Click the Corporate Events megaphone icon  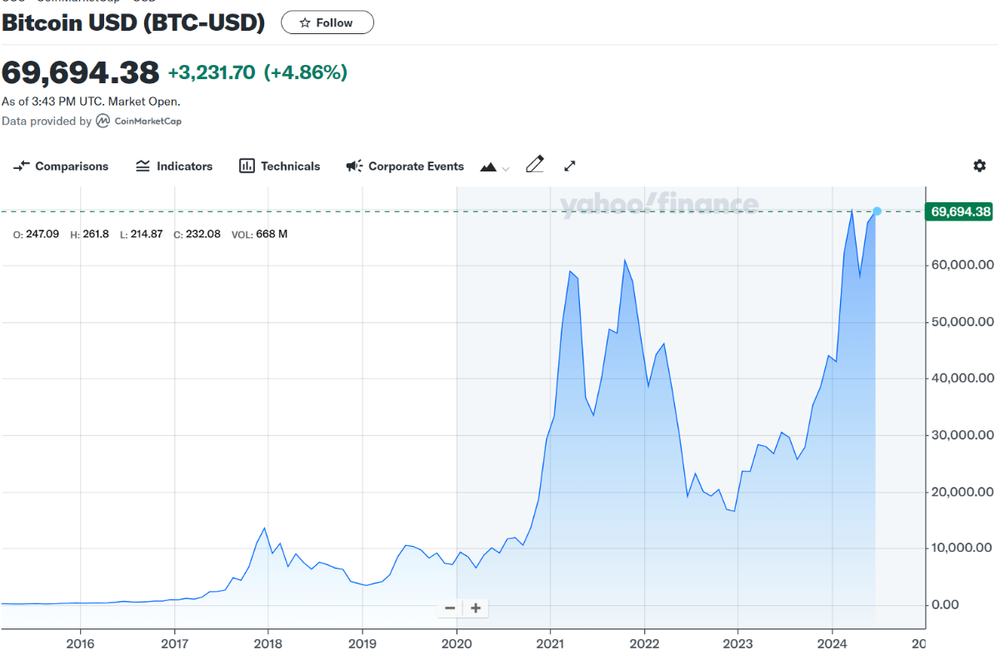[354, 166]
